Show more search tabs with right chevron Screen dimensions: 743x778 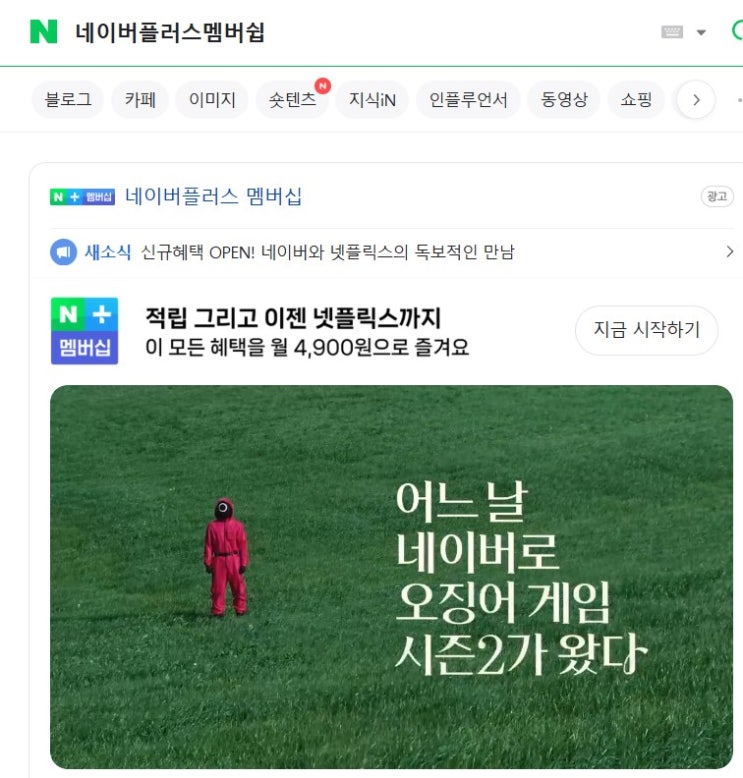tap(696, 100)
